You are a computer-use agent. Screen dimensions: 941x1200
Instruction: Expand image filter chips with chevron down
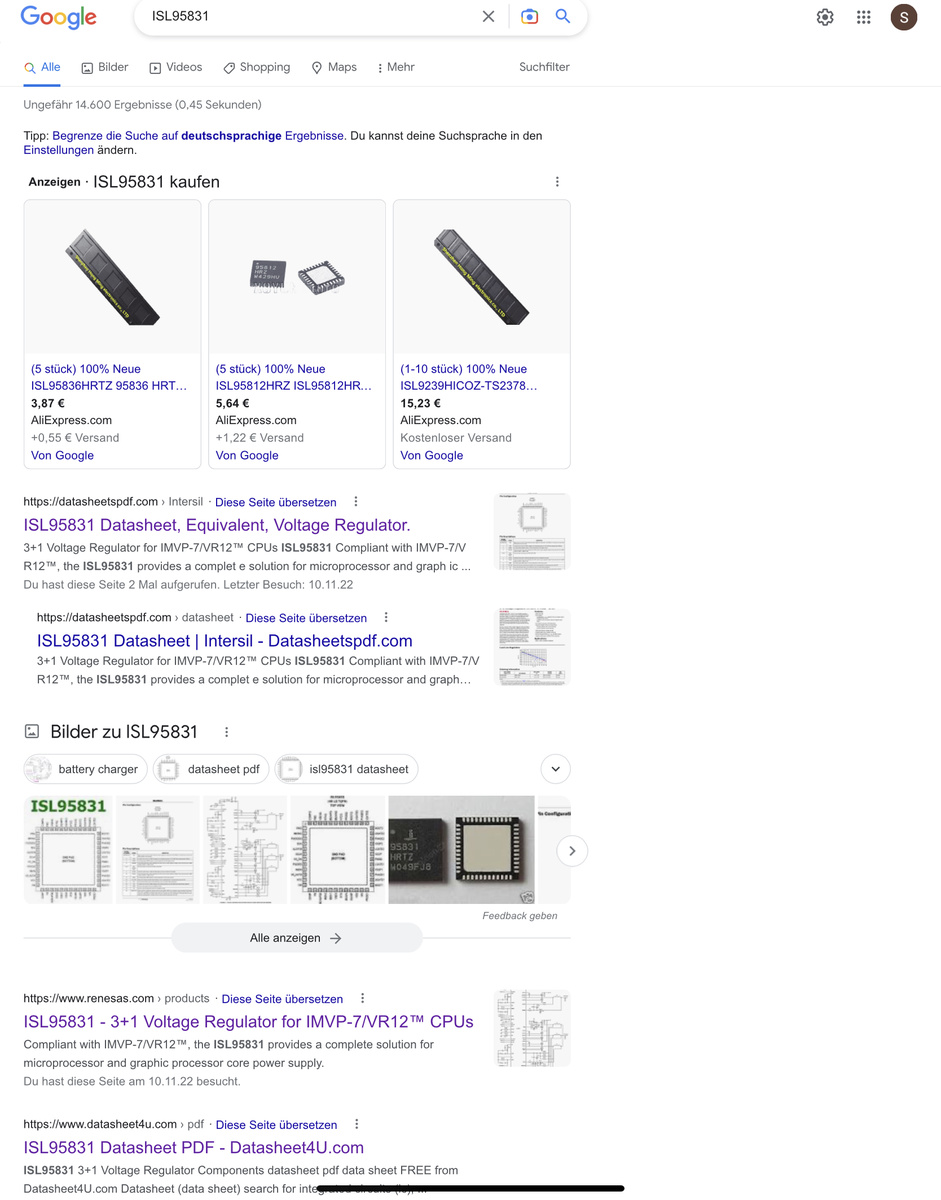[x=555, y=769]
